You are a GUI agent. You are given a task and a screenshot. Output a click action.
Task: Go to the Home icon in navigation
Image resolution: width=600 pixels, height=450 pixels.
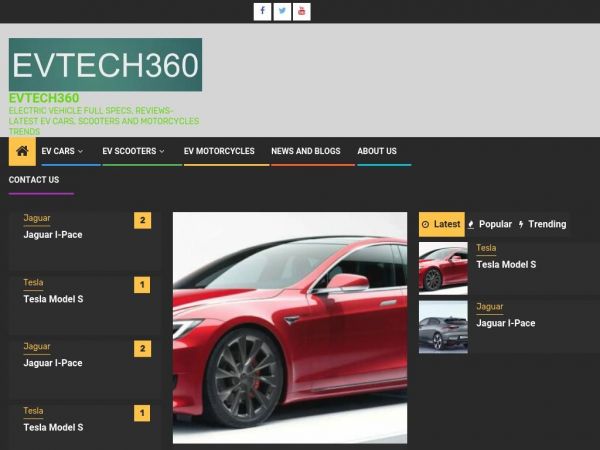pos(22,152)
